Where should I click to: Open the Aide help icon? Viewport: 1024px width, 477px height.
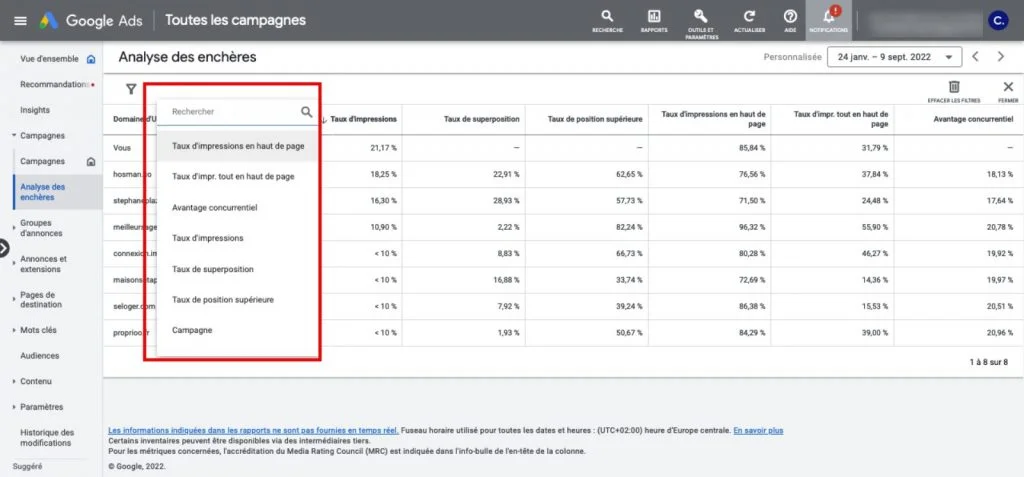[x=790, y=21]
